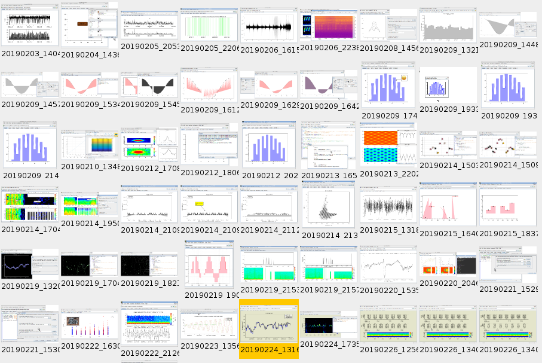Image resolution: width=542 pixels, height=363 pixels.
Task: Open the 20190219_170 black image green dots thumbnail
Action: click(x=90, y=265)
